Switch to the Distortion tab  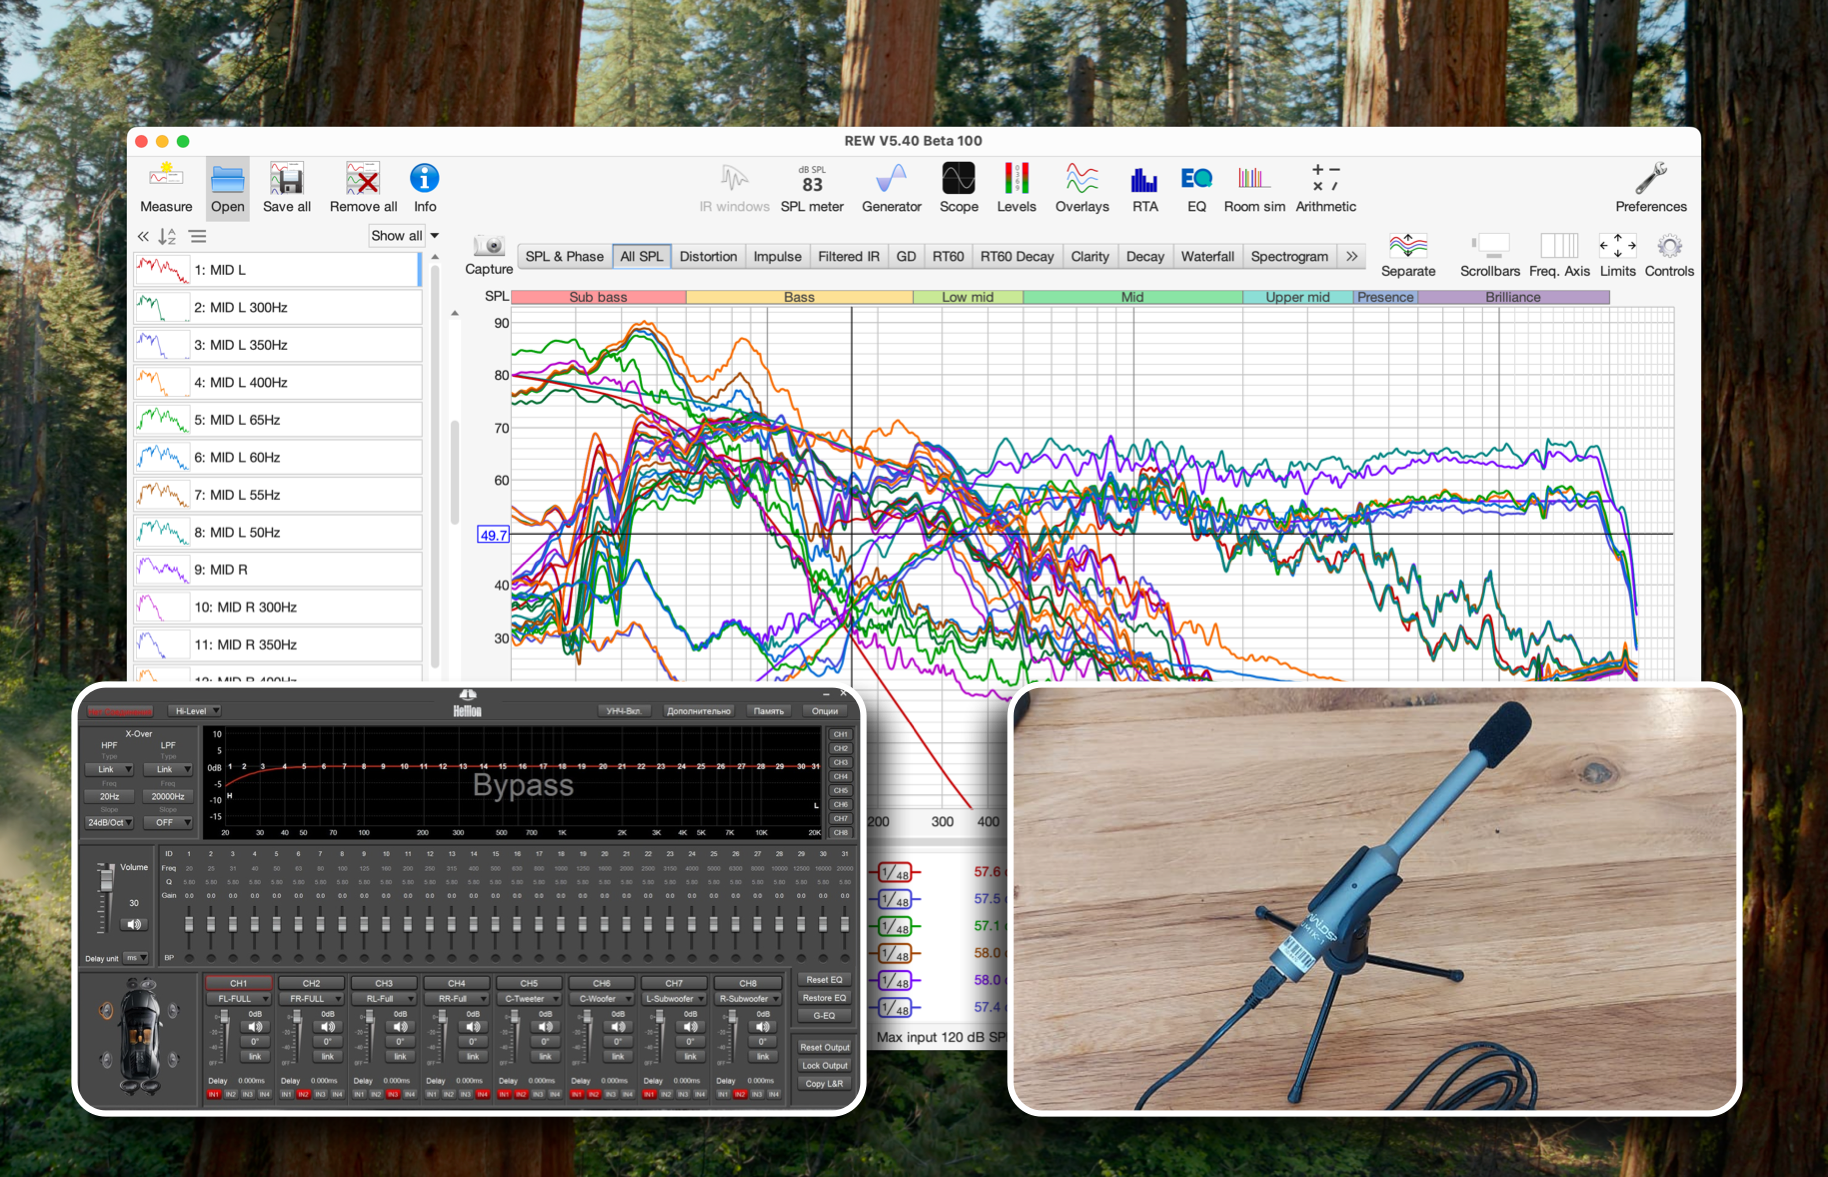(708, 257)
